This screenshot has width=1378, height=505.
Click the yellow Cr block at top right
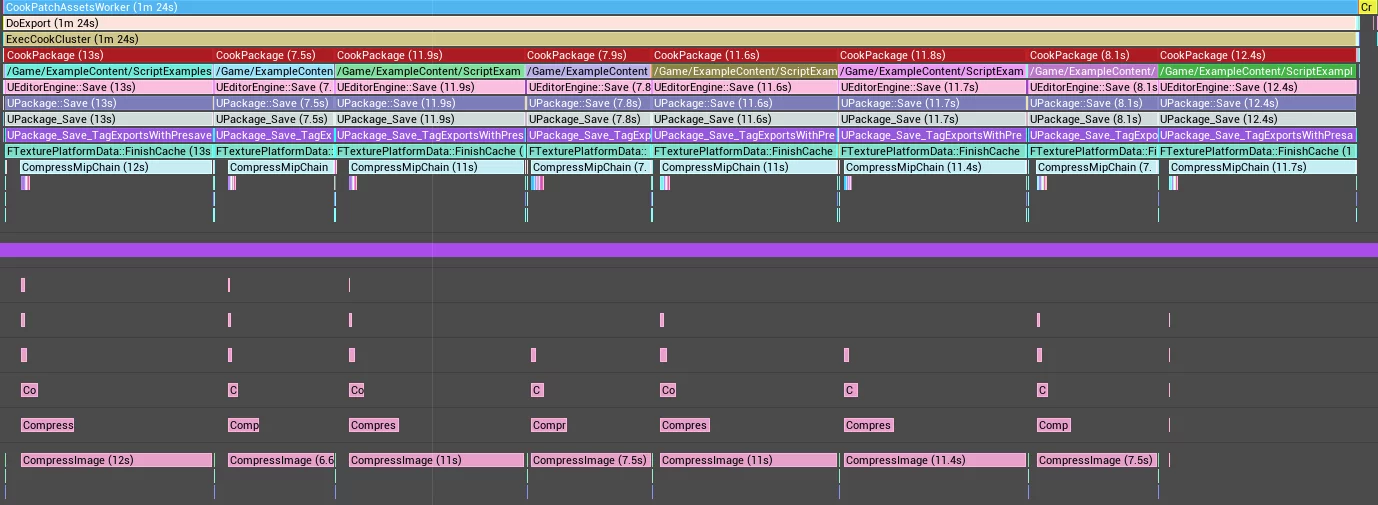coord(1367,7)
